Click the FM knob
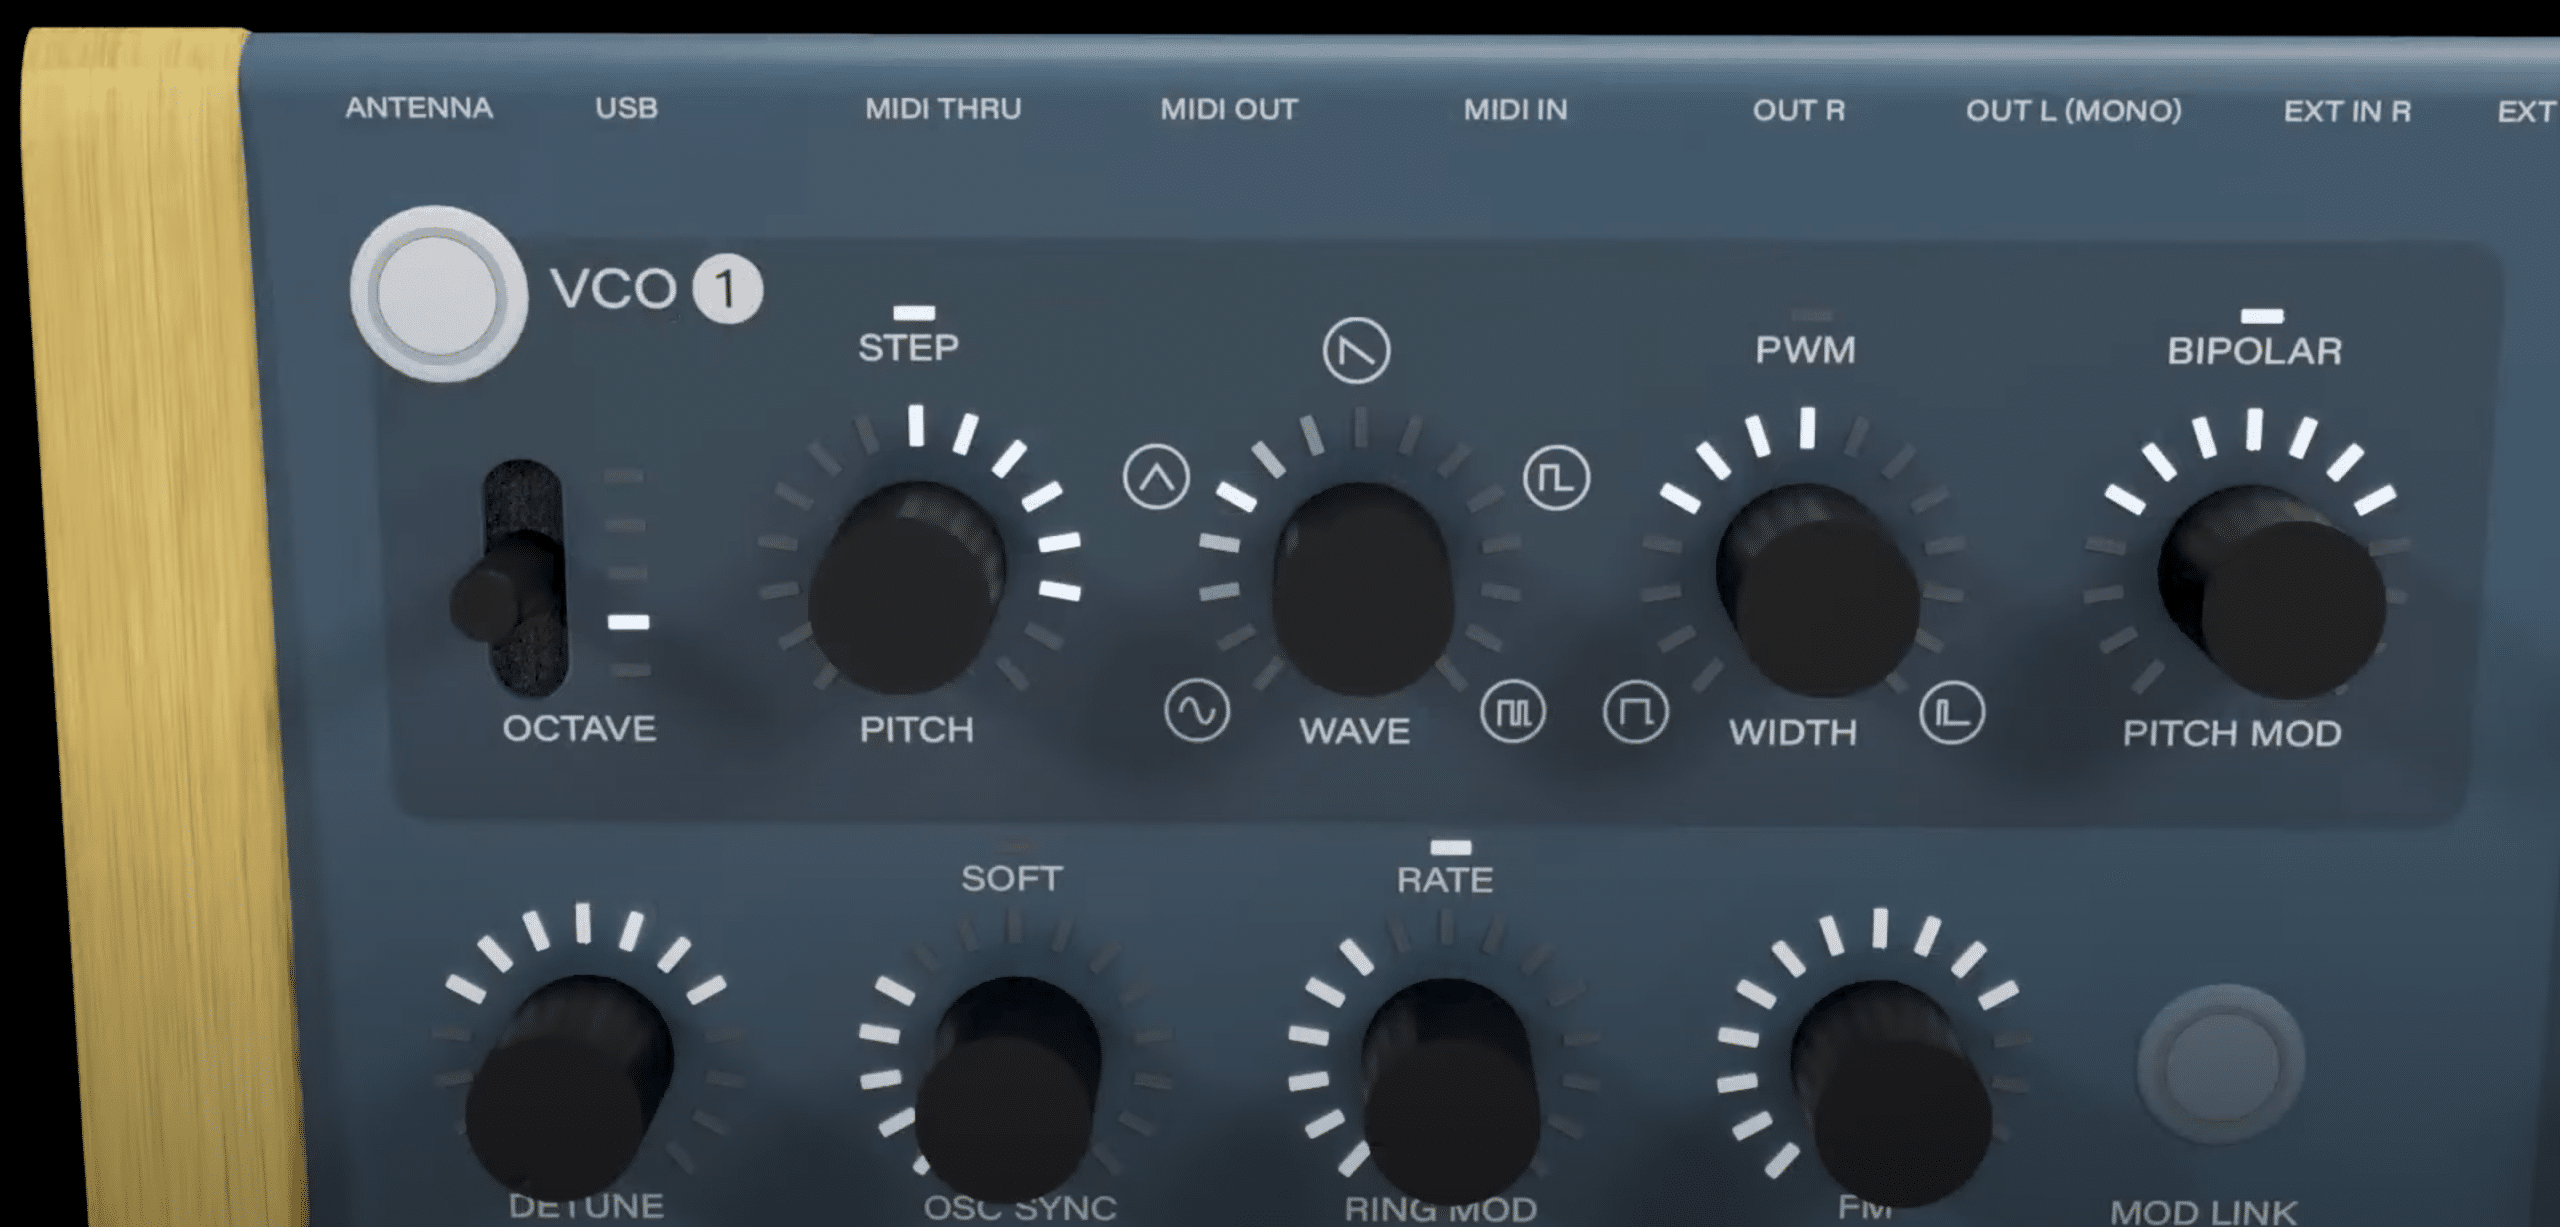 (x=1892, y=1092)
